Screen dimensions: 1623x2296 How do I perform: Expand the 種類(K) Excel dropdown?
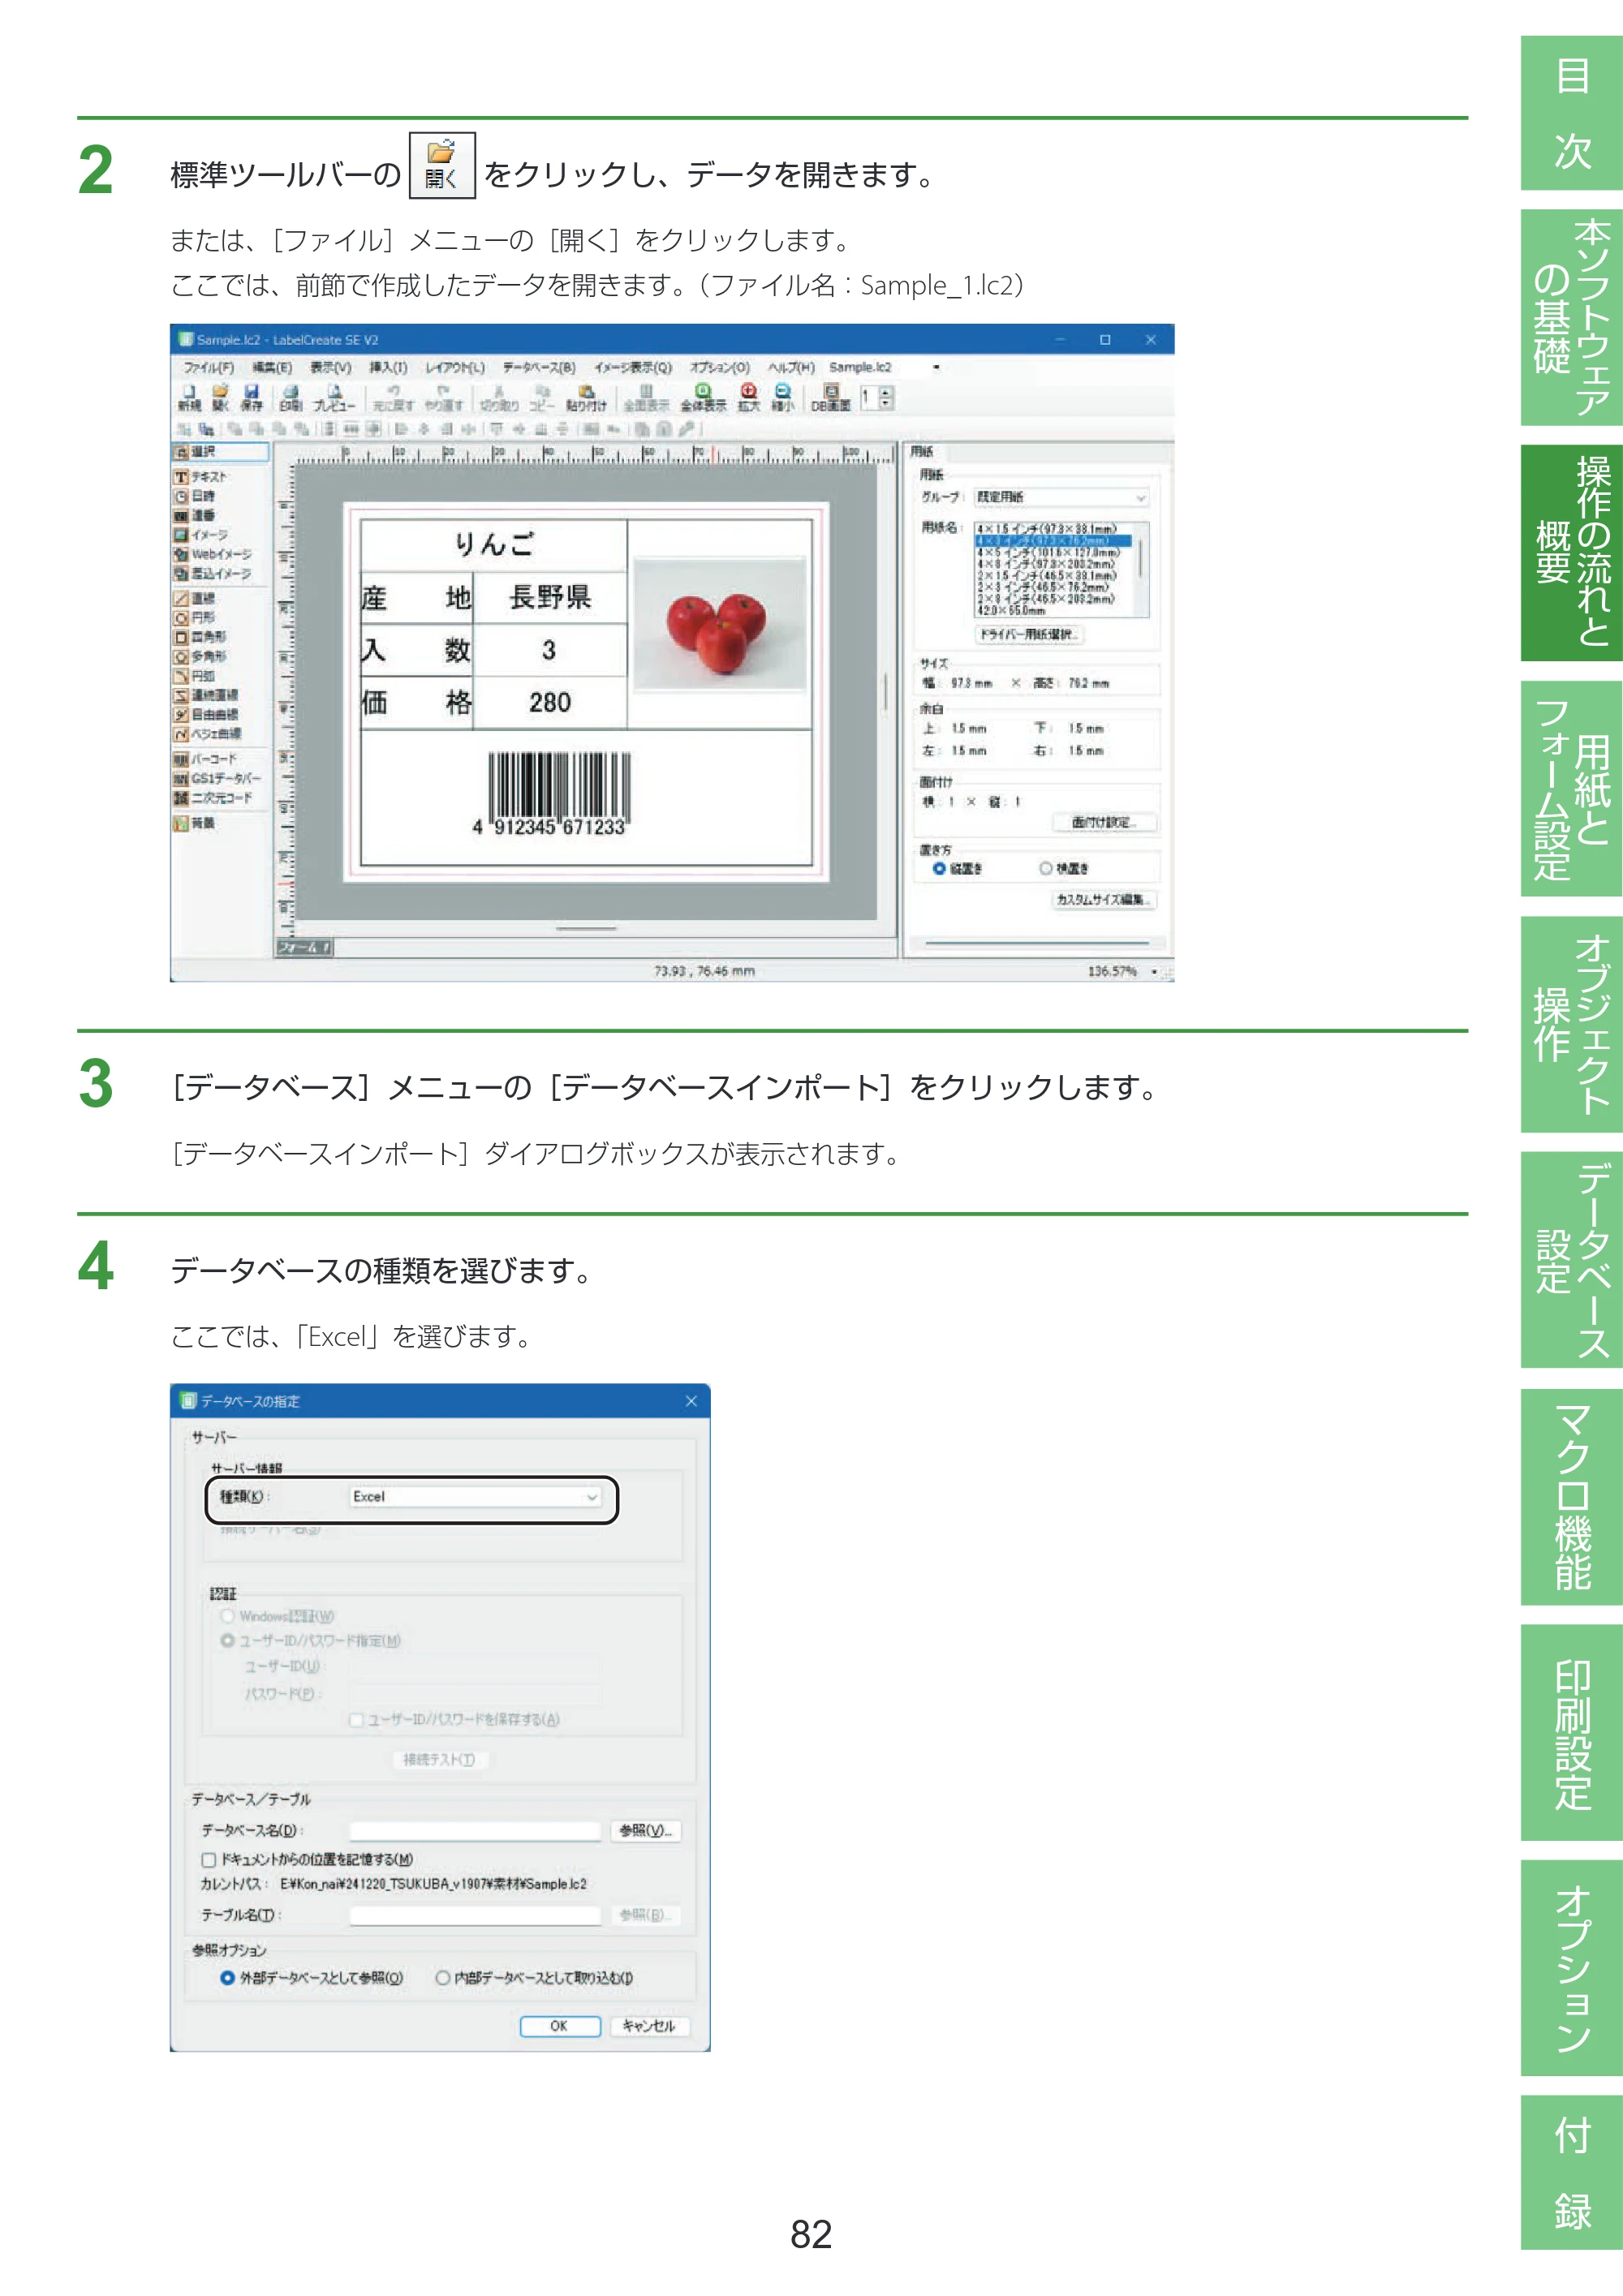[592, 1497]
